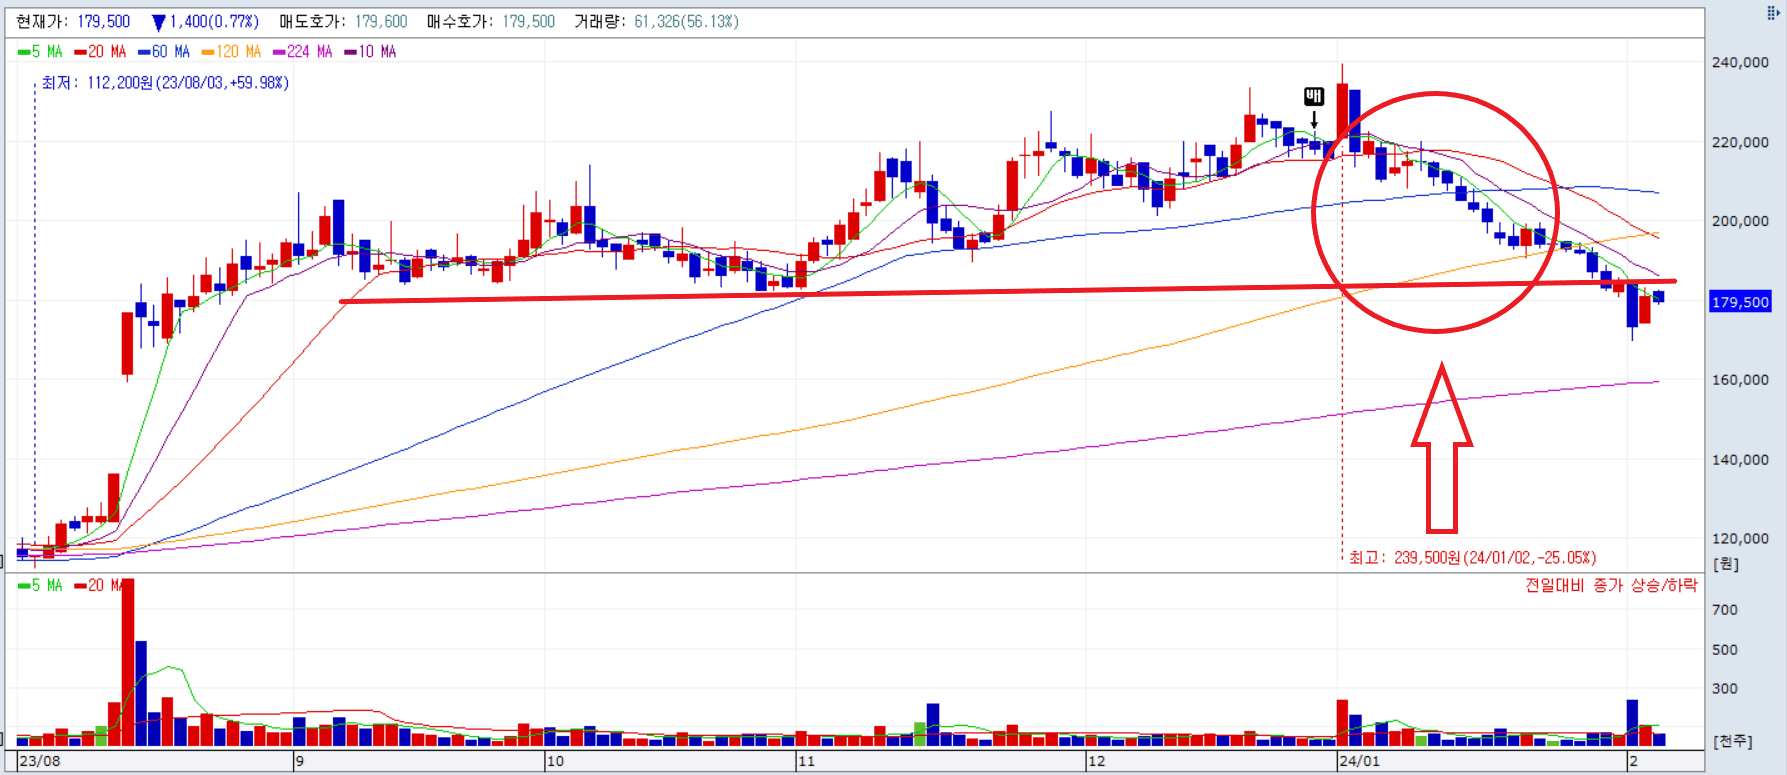Select the 20 MA legend in volume panel
Screen dimensions: 1787x775
point(100,586)
